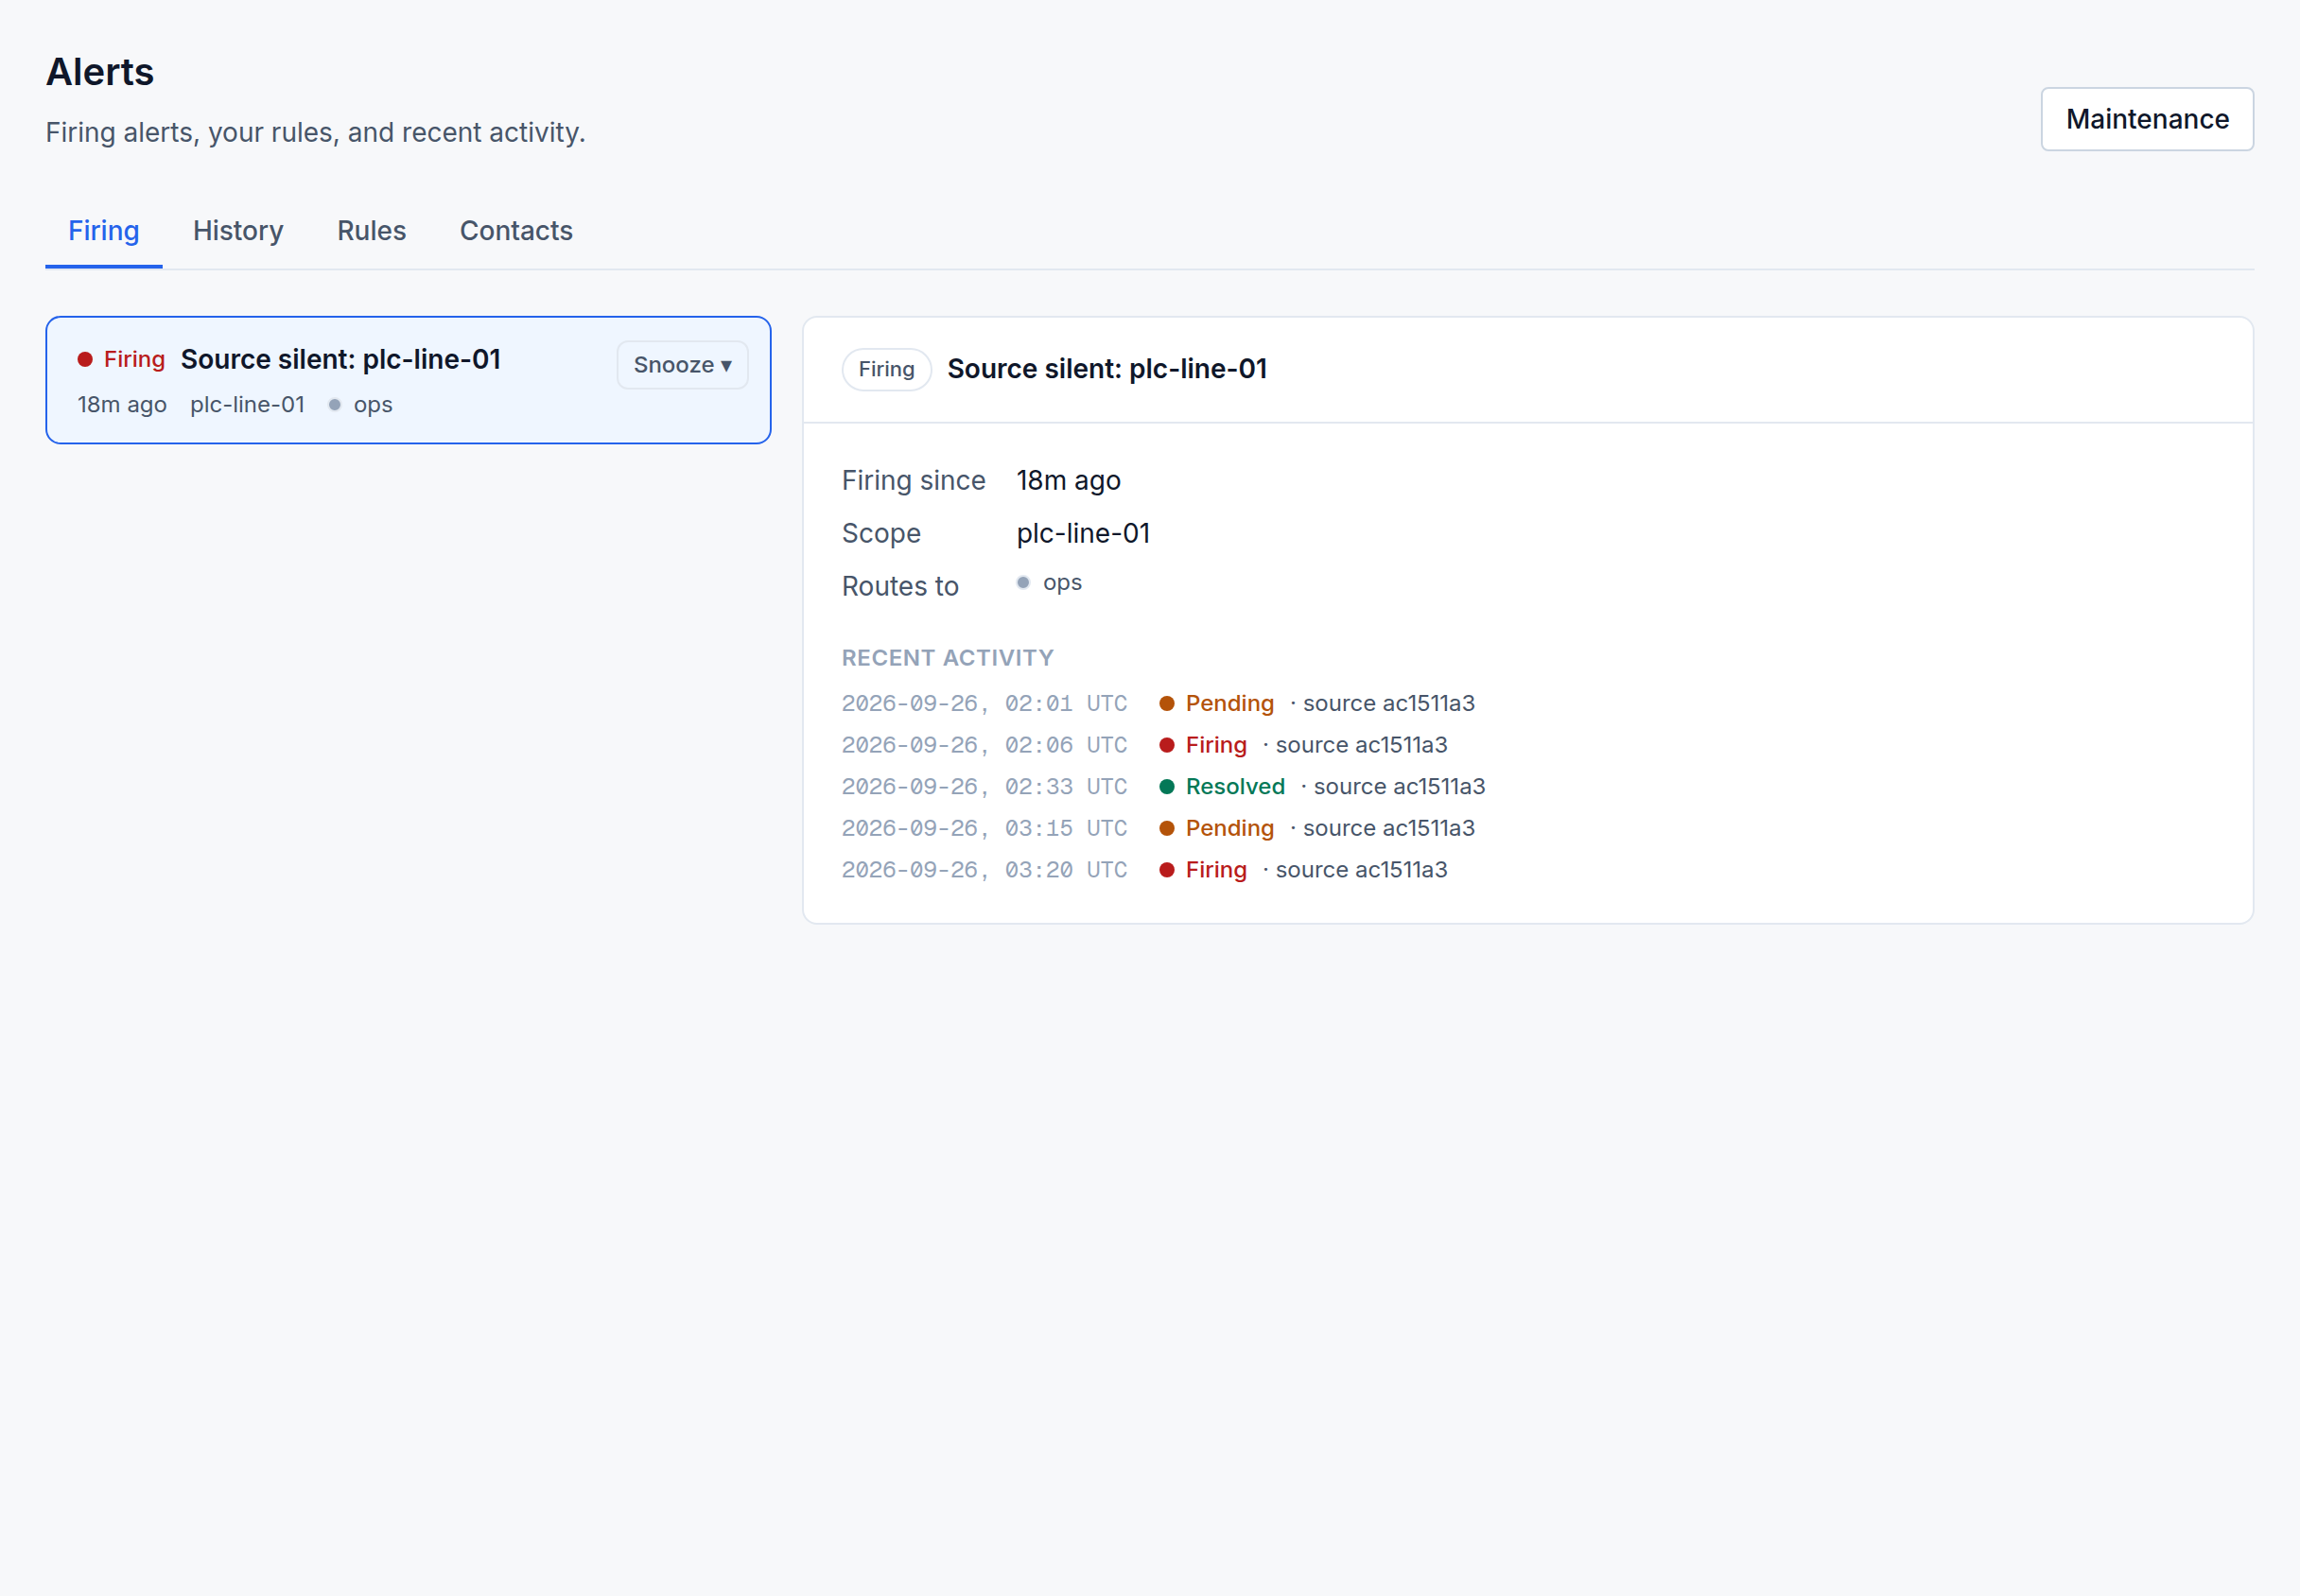Expand the Snooze dropdown on the alert card
This screenshot has height=1596, width=2300.
click(682, 365)
